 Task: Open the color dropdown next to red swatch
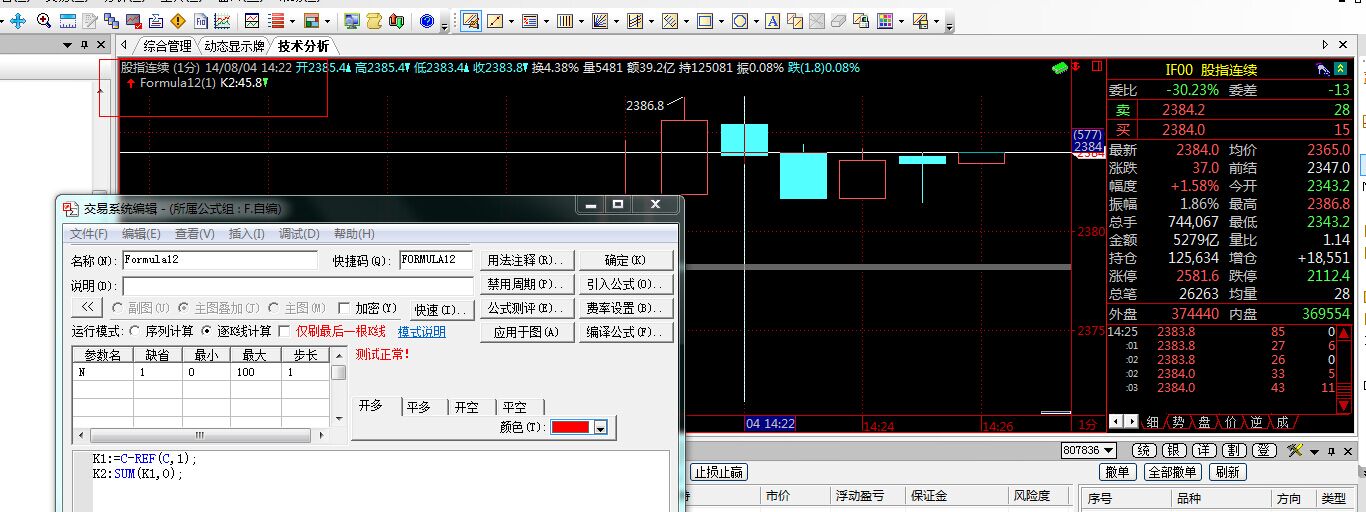point(600,428)
